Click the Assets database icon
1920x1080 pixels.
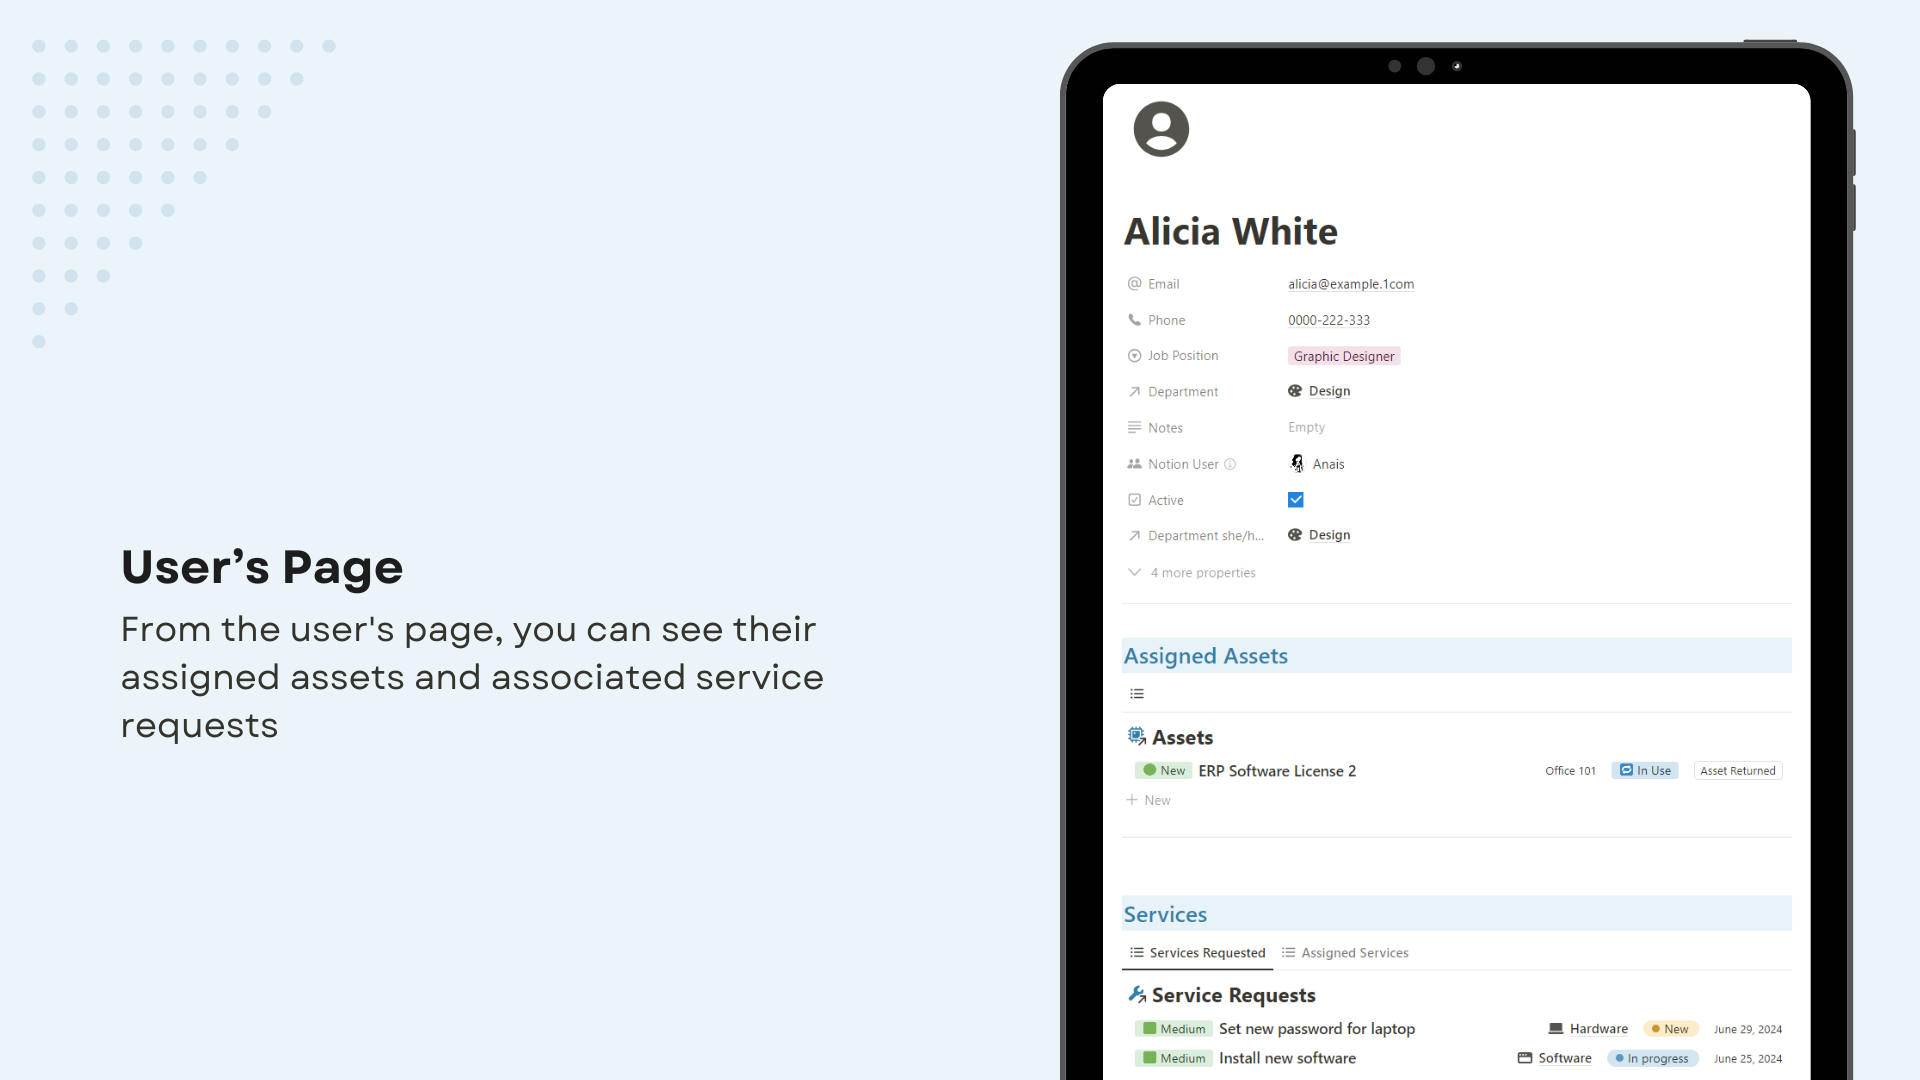[1136, 737]
